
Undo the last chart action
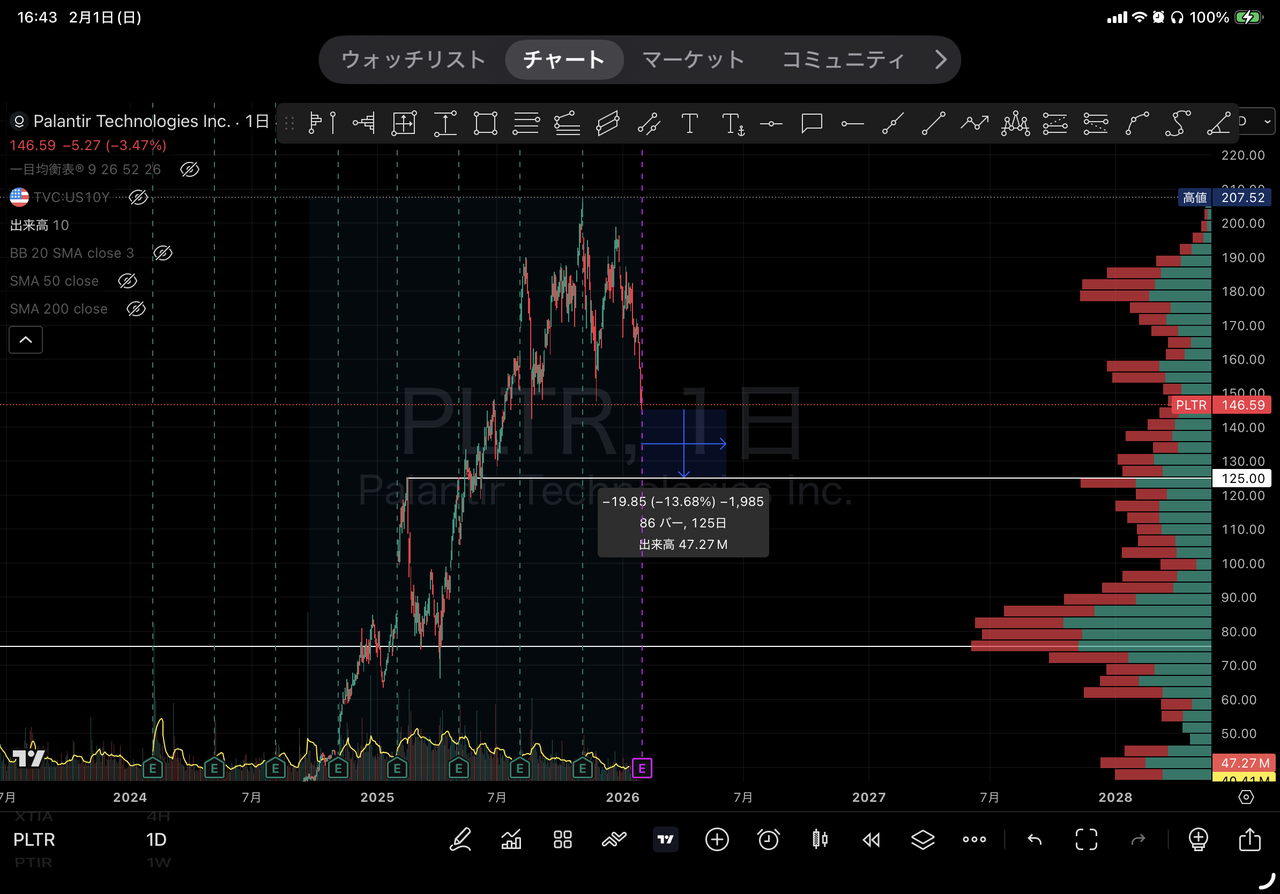tap(1034, 840)
